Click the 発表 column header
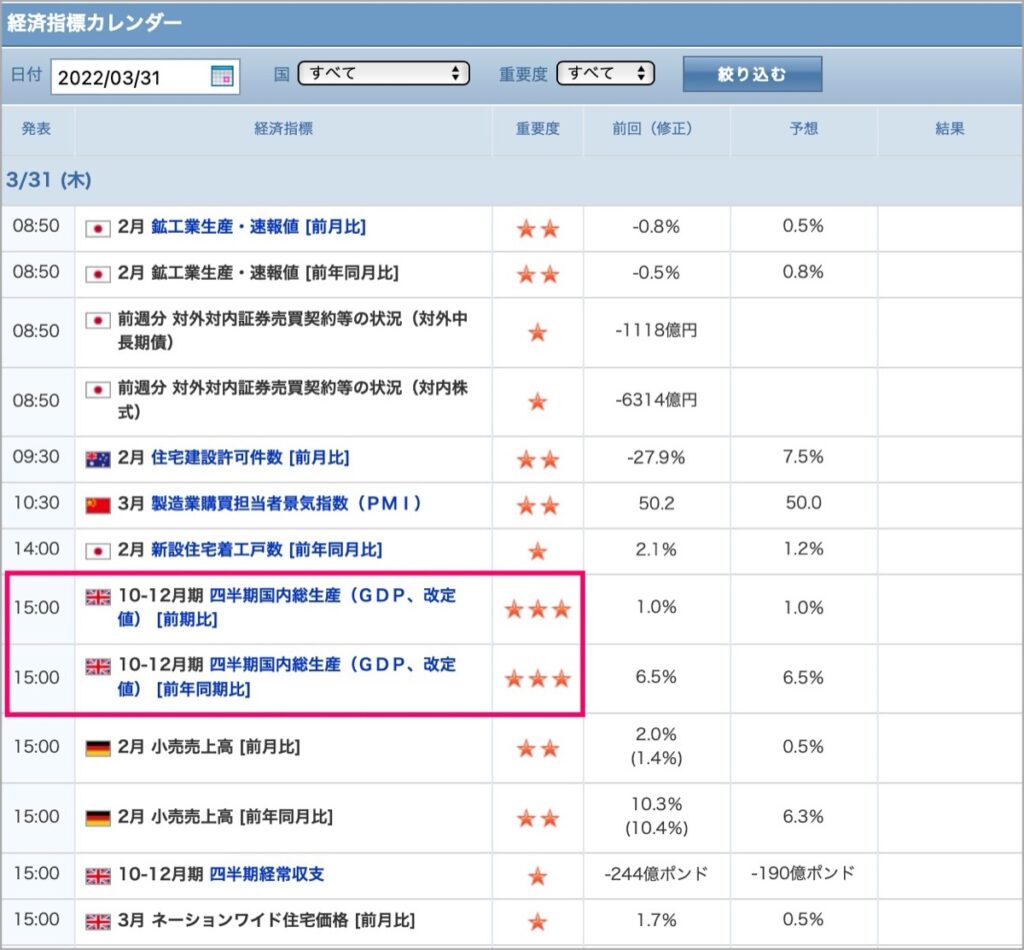Screen dimensions: 1024x950 point(37,129)
